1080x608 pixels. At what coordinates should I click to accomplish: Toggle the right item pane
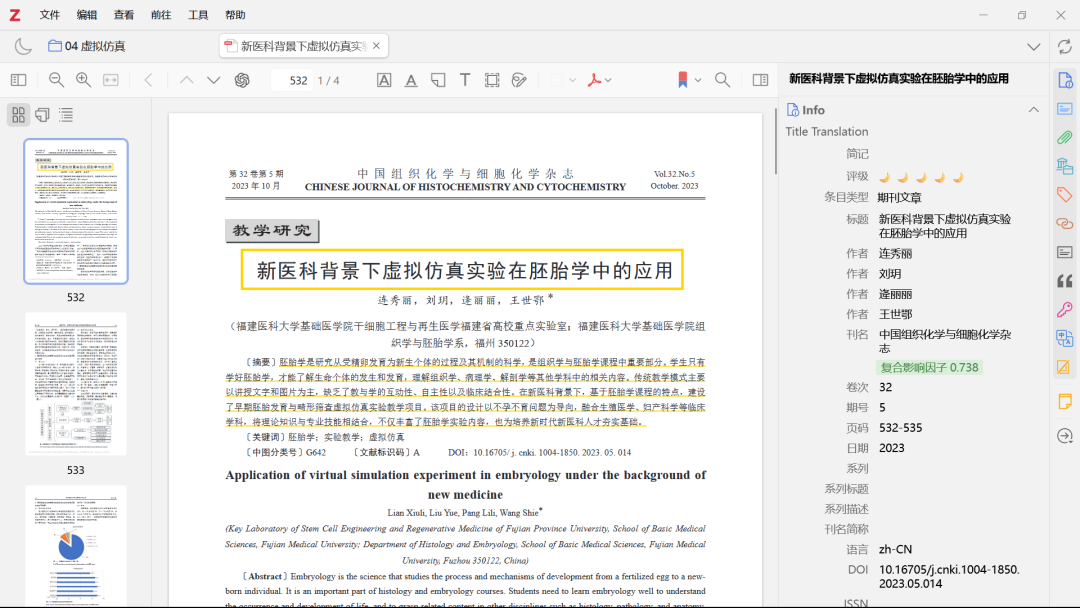[760, 80]
